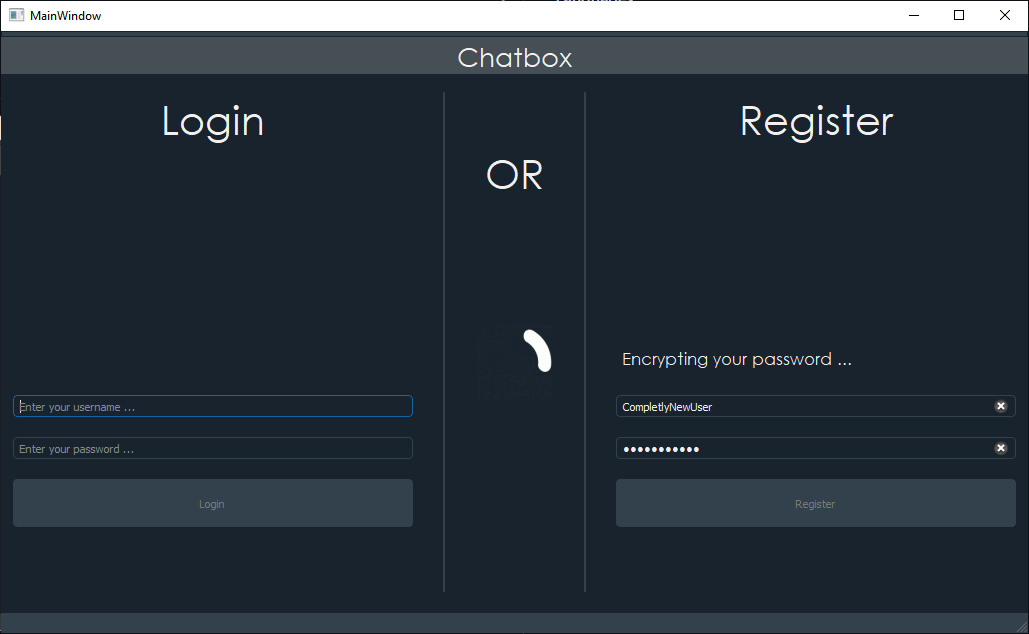Click the login username input field
Viewport: 1029px width, 634px height.
coord(213,406)
